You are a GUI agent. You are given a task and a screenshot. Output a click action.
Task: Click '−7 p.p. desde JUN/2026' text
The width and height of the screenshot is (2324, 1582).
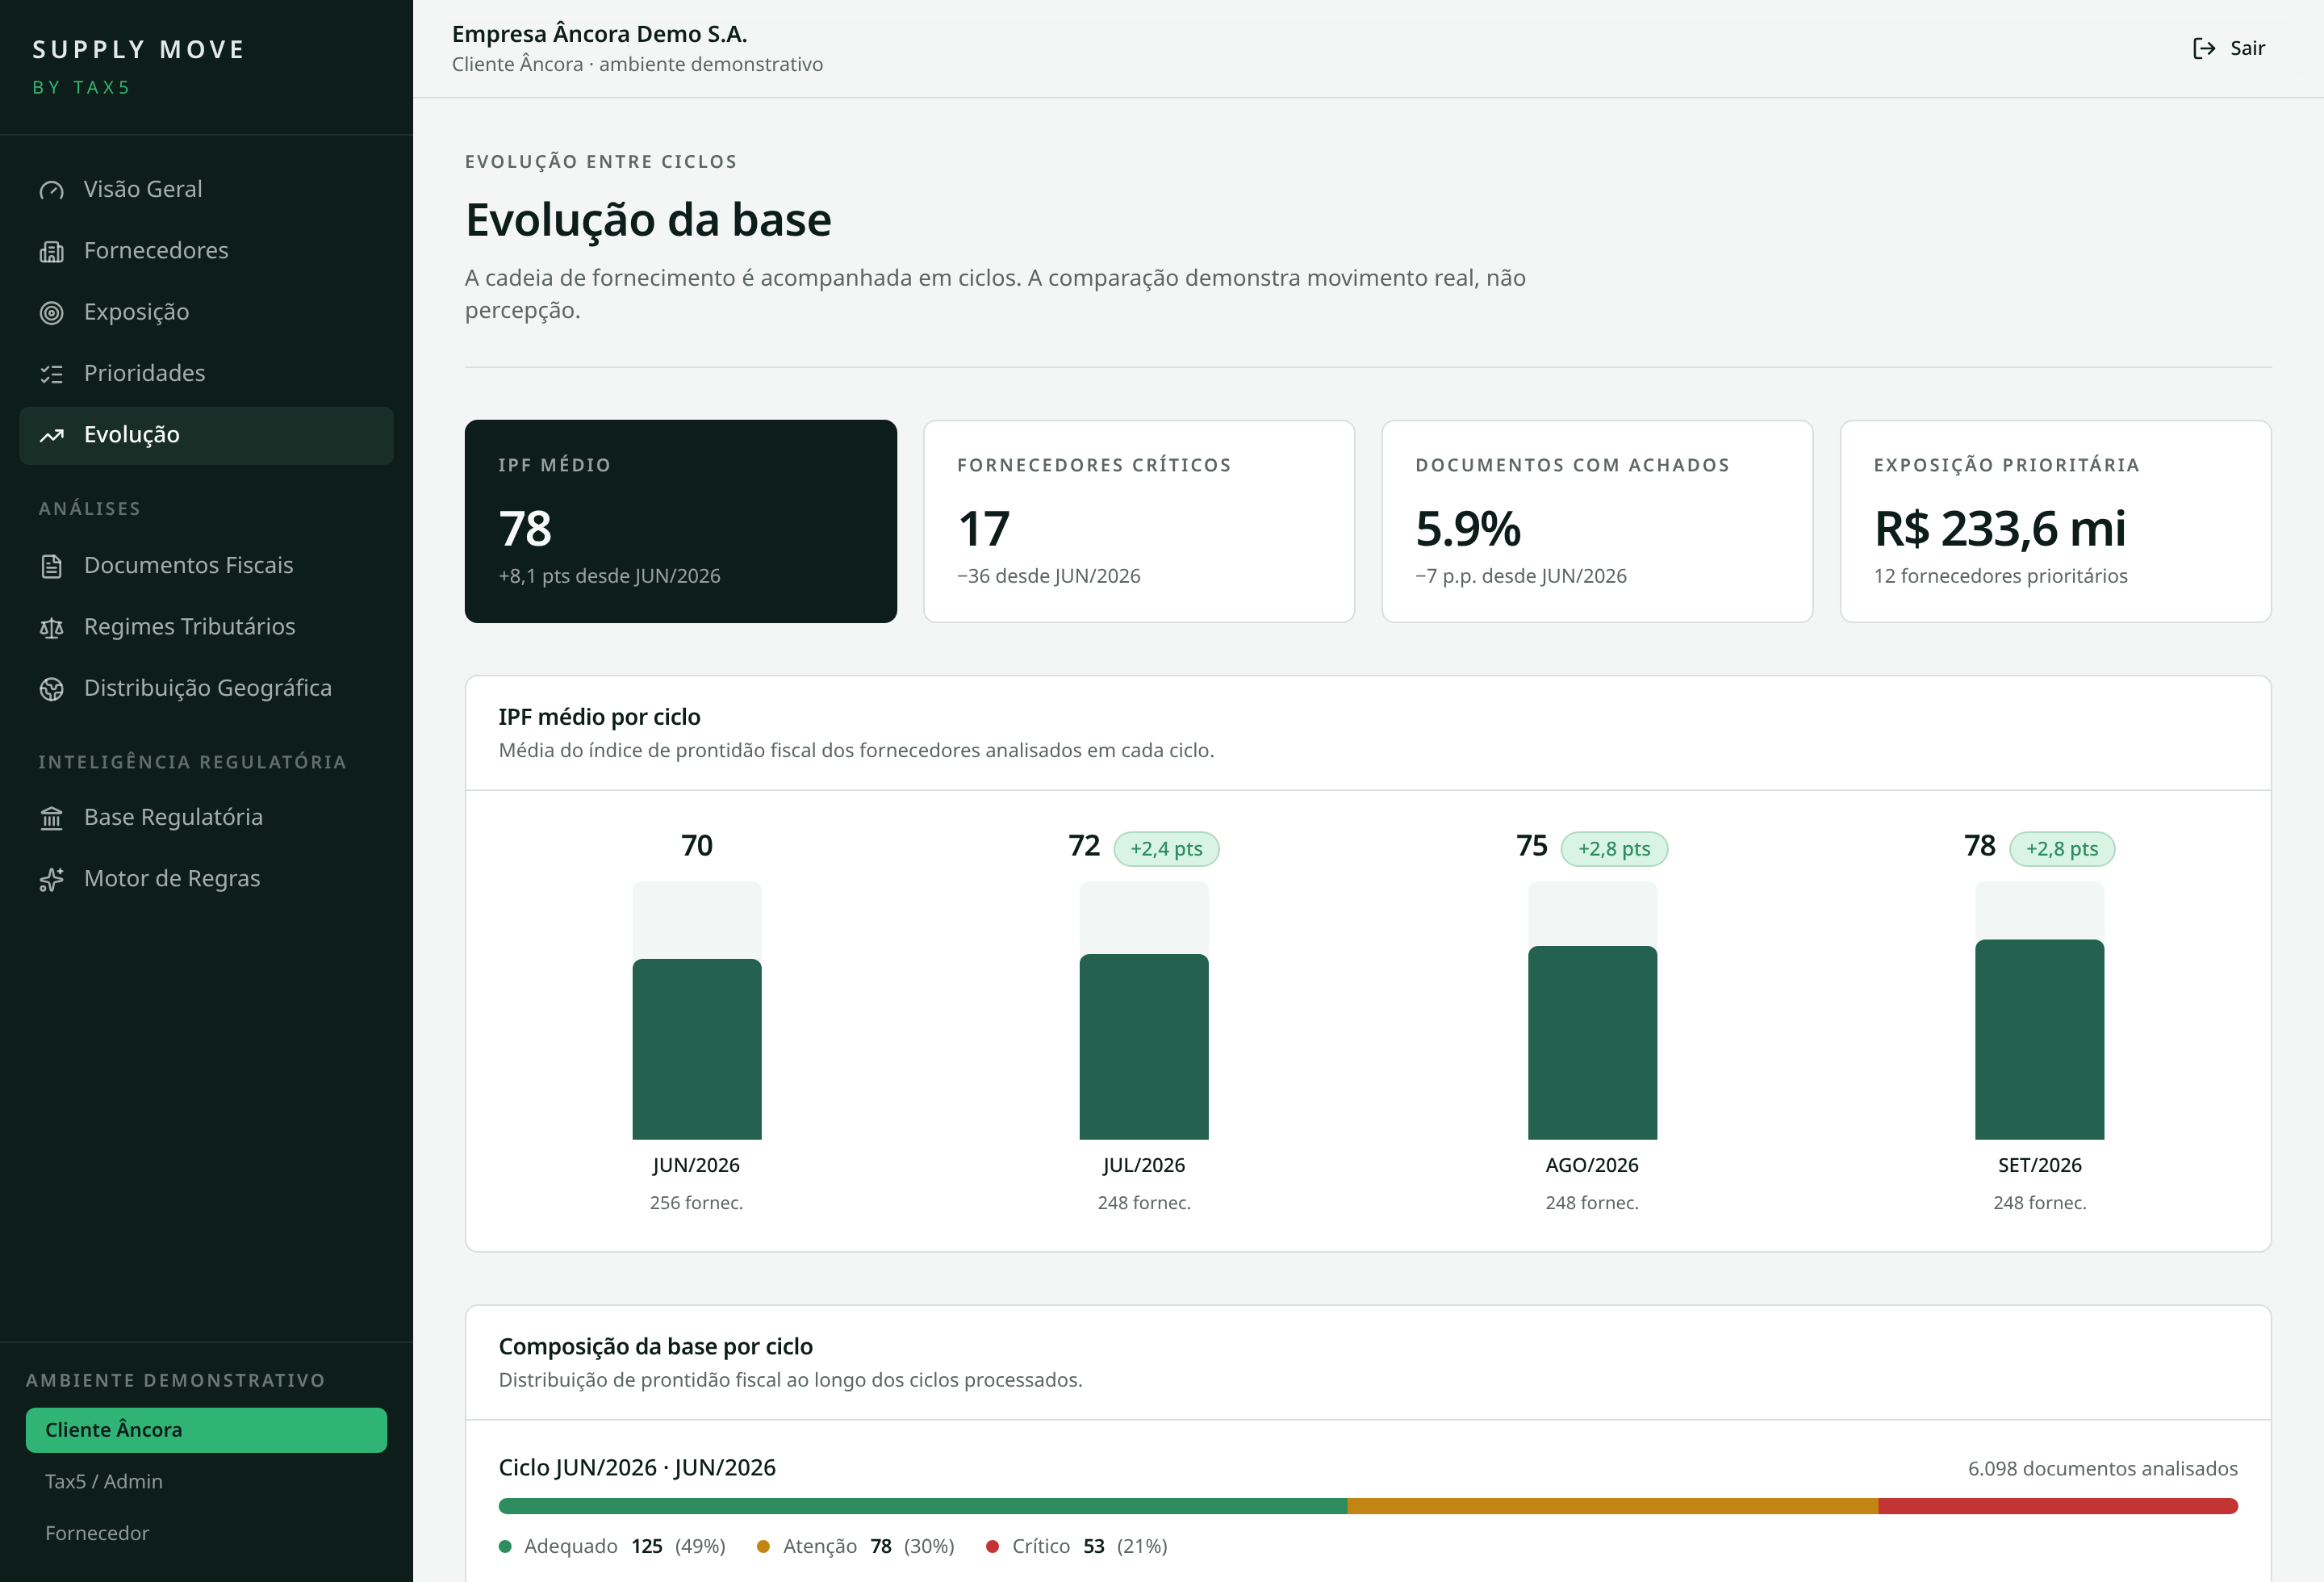(1521, 576)
